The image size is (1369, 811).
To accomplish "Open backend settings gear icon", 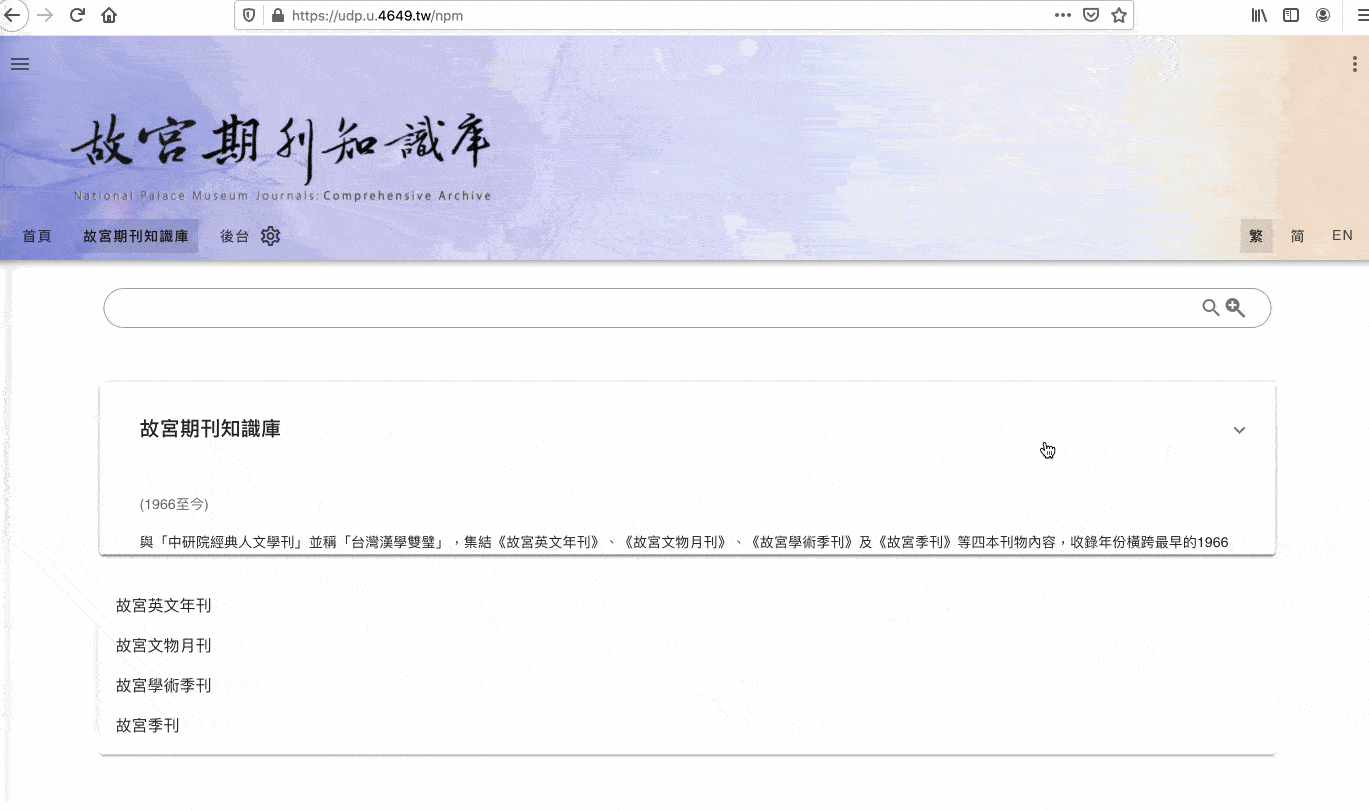I will (x=270, y=236).
